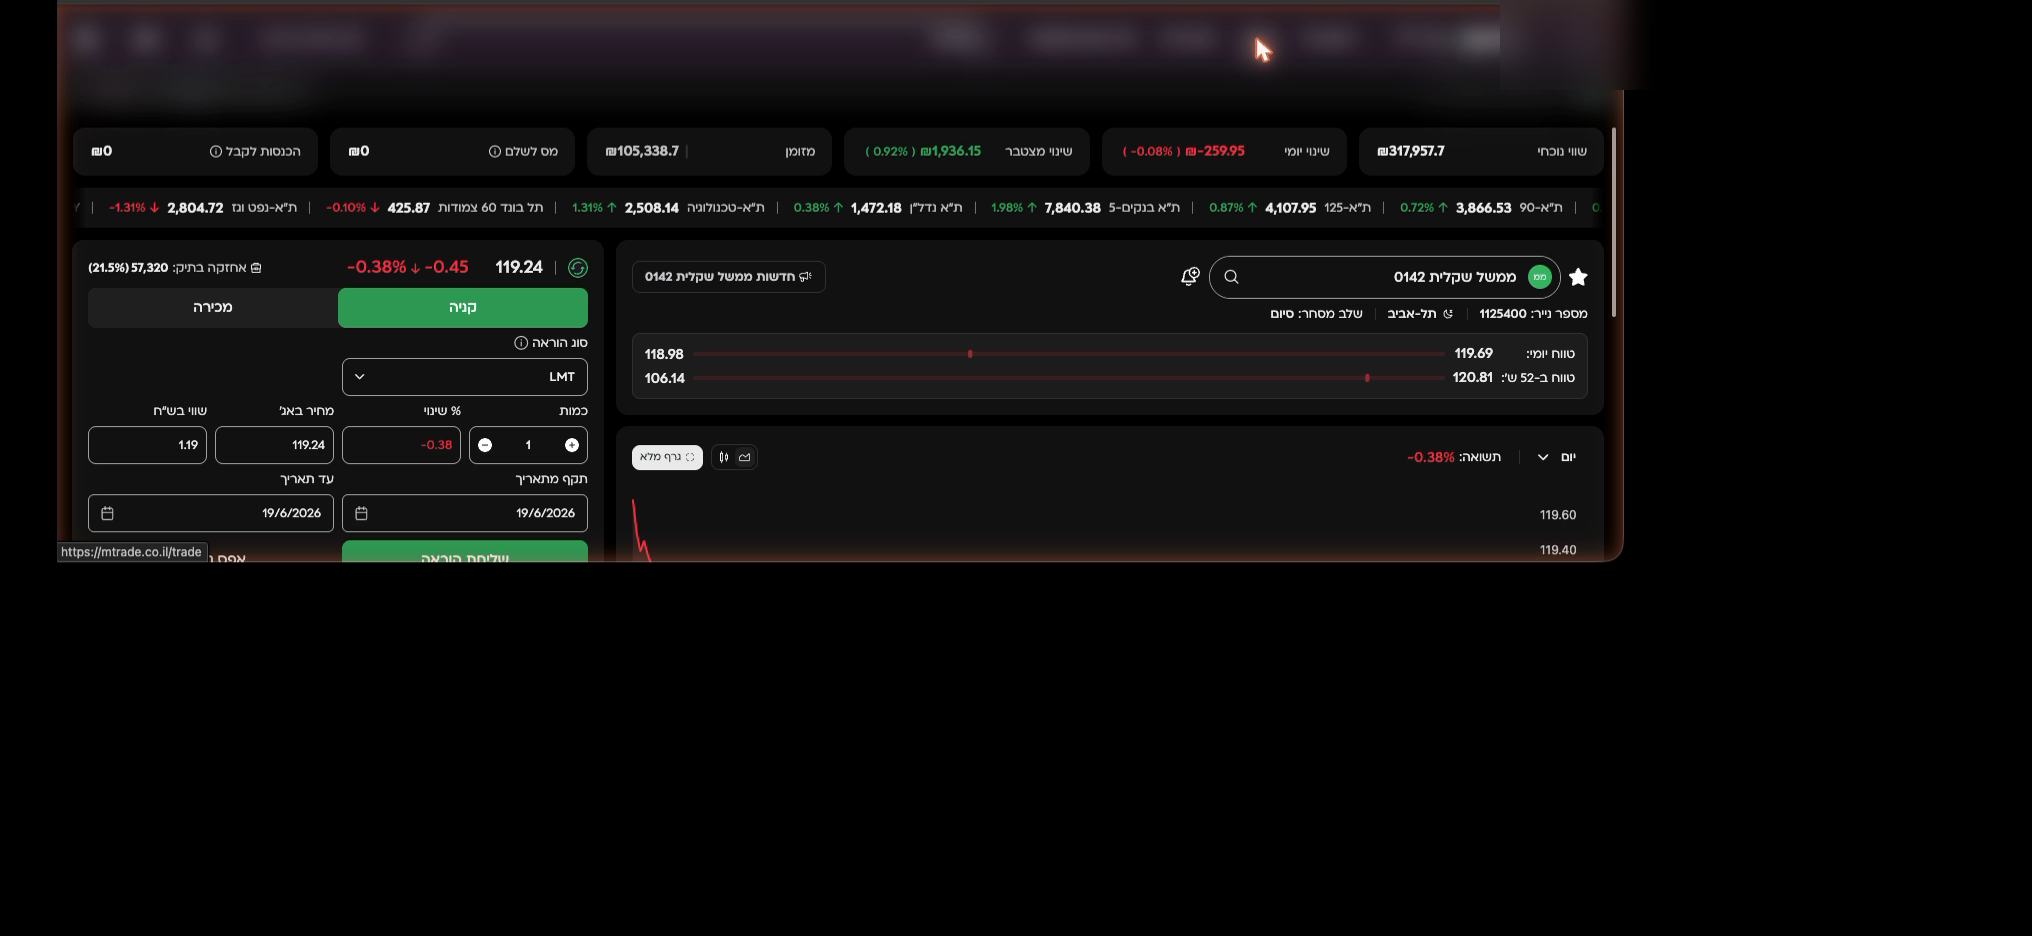The height and width of the screenshot is (936, 2032).
Task: Click the portfolio holding icon near אחזקה בתיק
Action: click(x=256, y=268)
